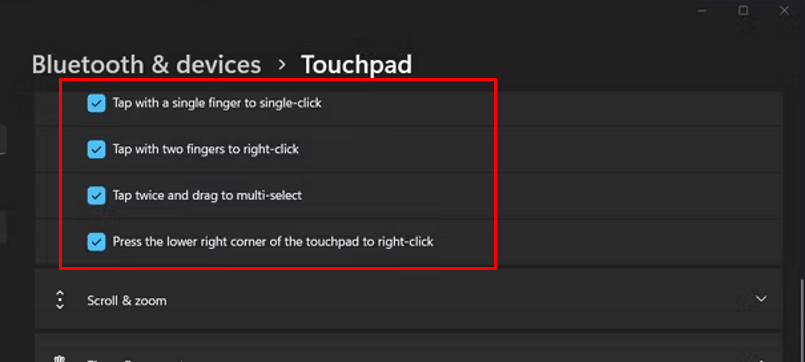Close the Settings window
This screenshot has width=805, height=362.
click(784, 10)
